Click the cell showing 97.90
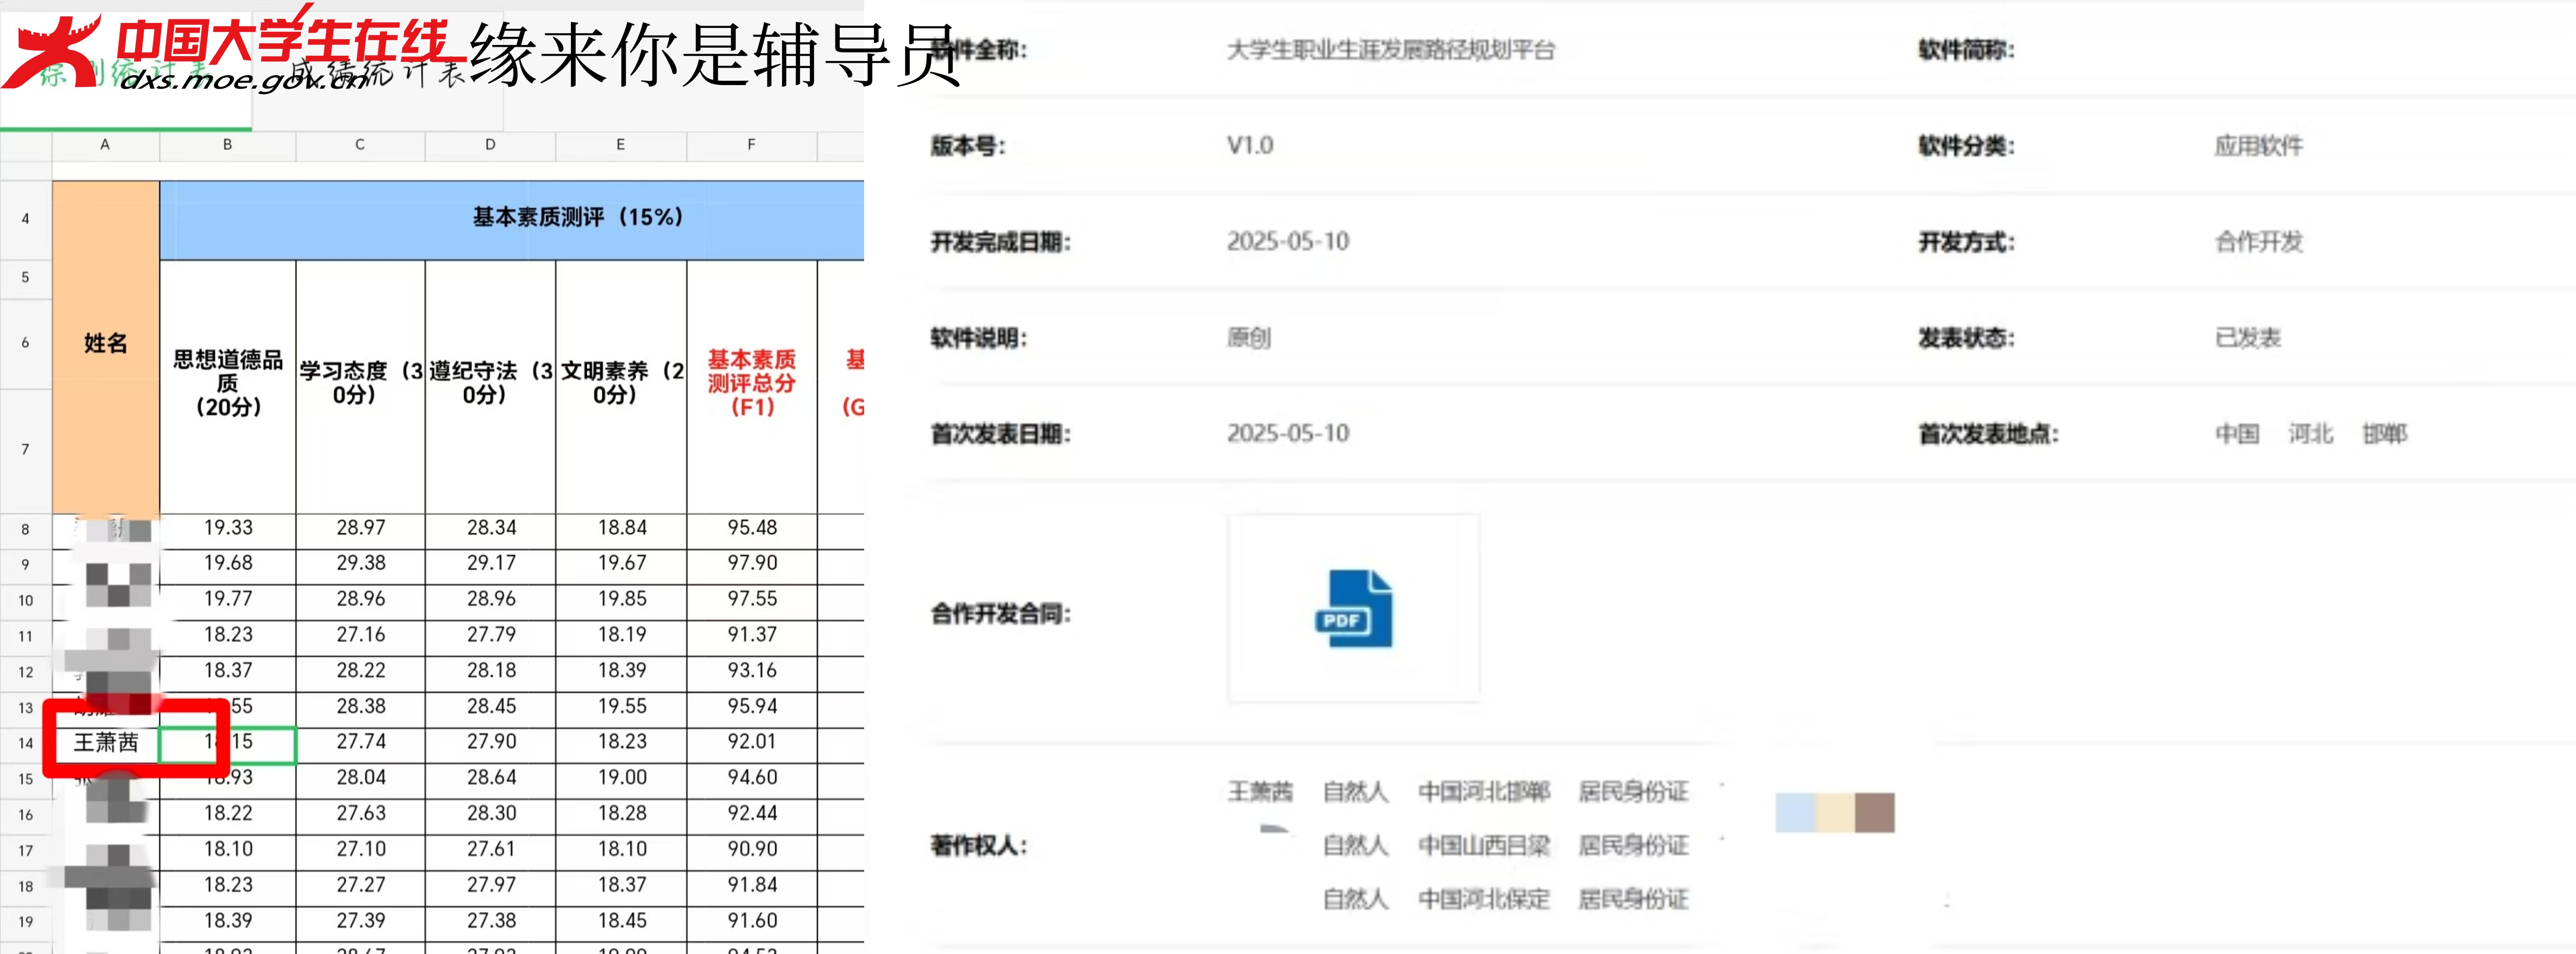Image resolution: width=2576 pixels, height=954 pixels. (x=752, y=564)
